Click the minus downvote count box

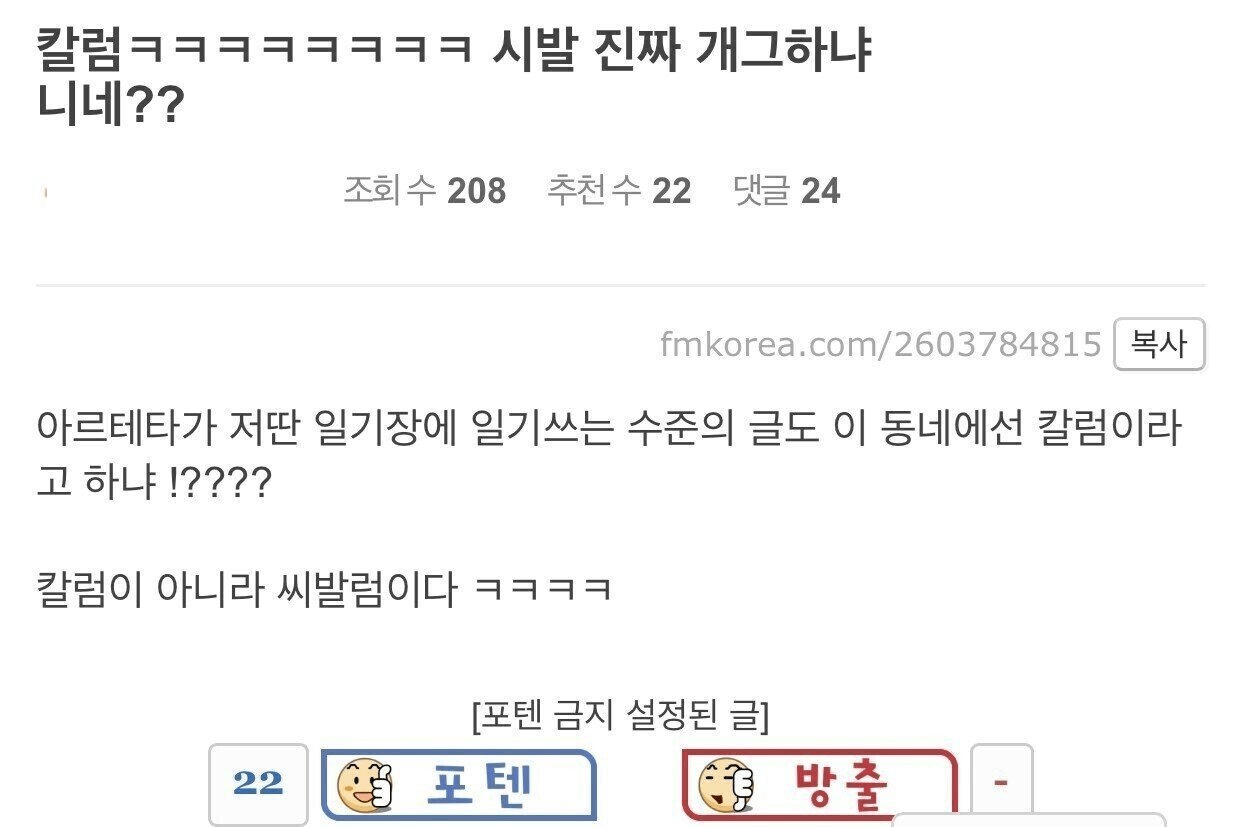point(1001,780)
